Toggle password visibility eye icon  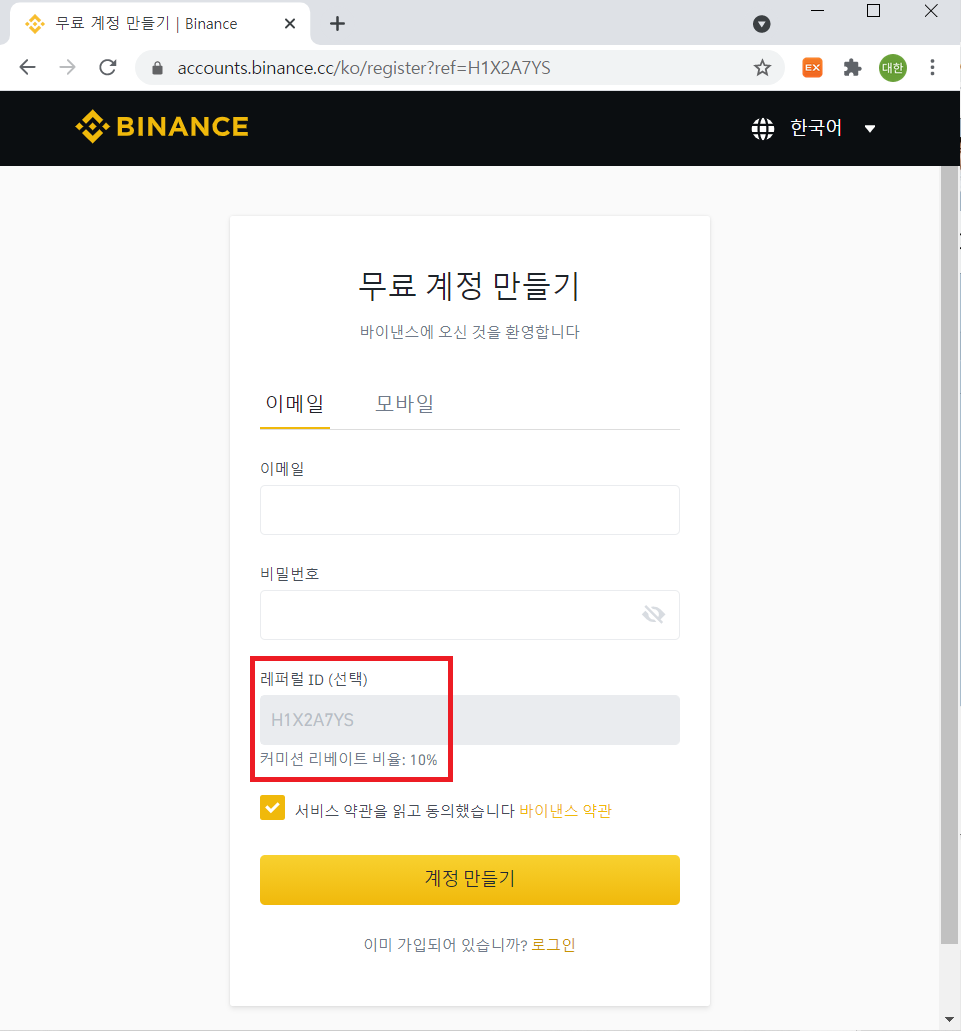coord(653,615)
